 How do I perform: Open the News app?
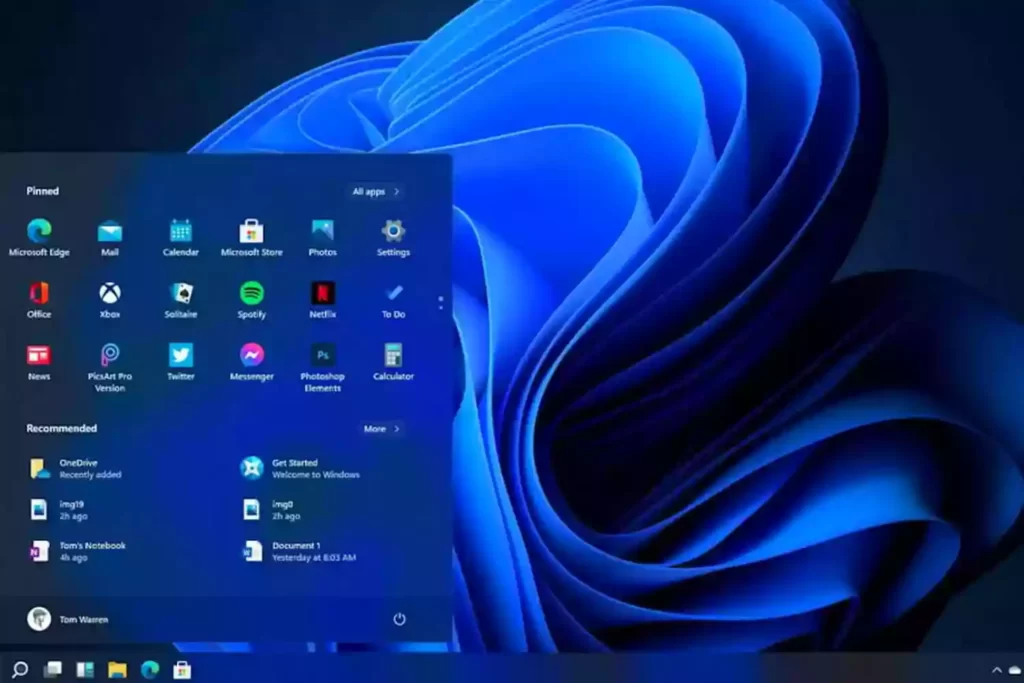pos(39,362)
